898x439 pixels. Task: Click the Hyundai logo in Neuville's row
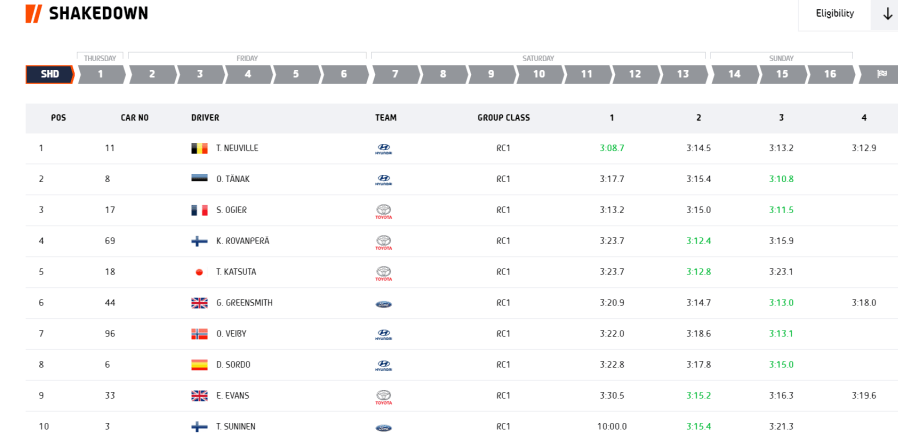coord(383,149)
